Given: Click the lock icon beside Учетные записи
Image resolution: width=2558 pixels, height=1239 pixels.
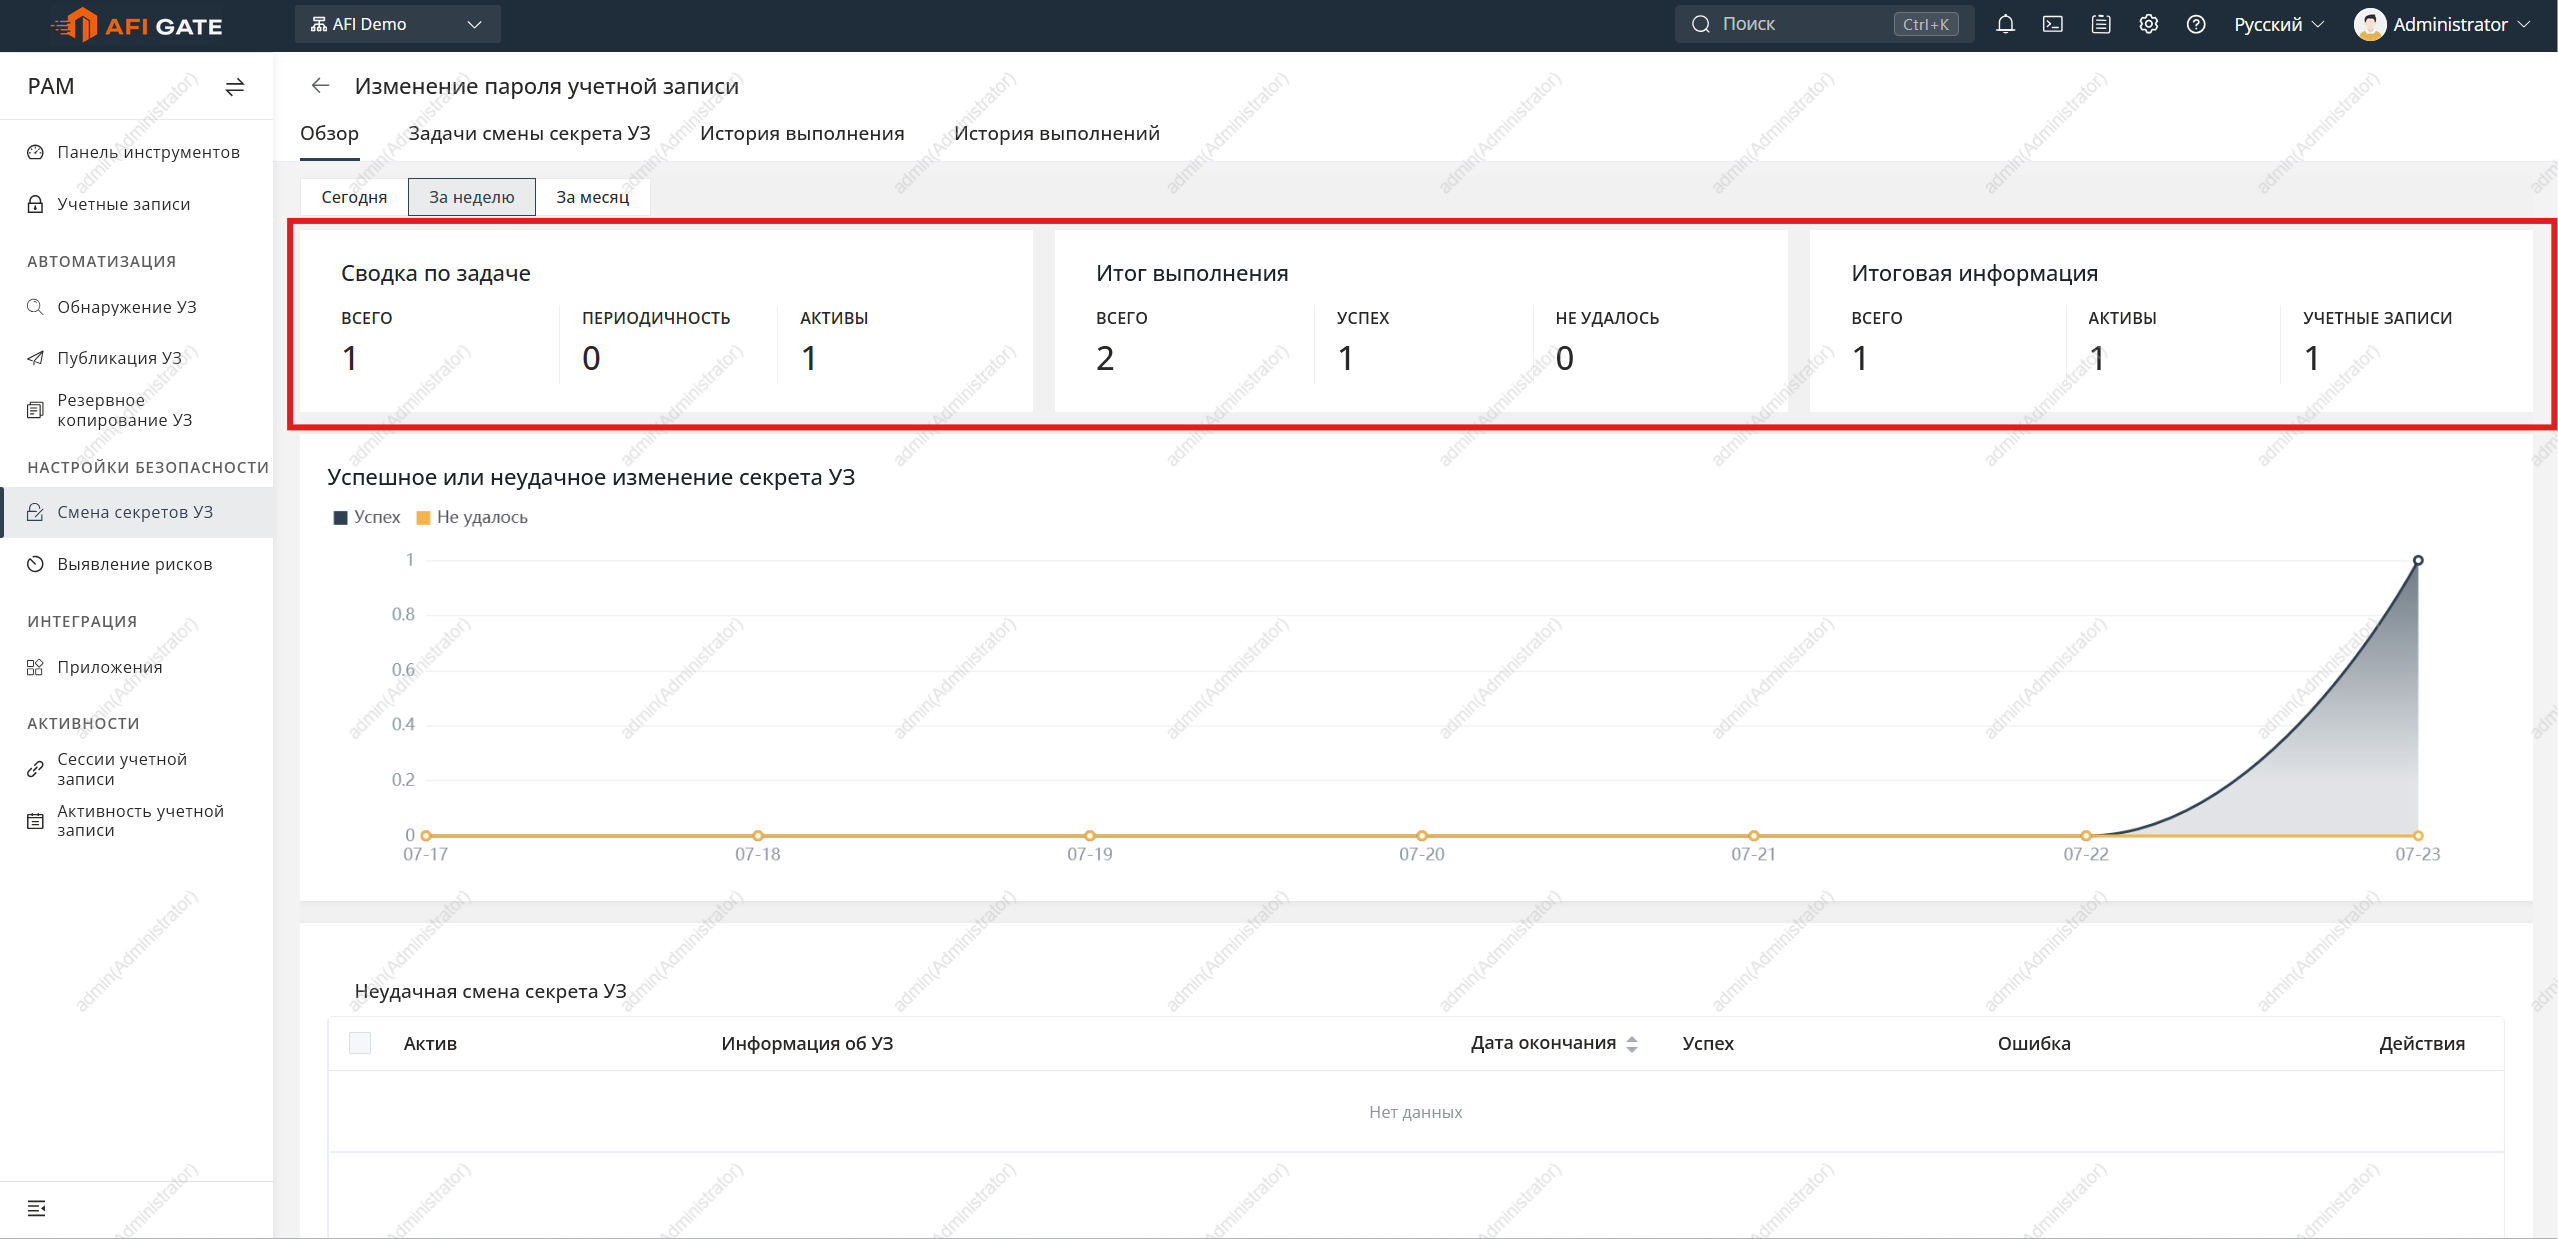Looking at the screenshot, I should (x=35, y=204).
